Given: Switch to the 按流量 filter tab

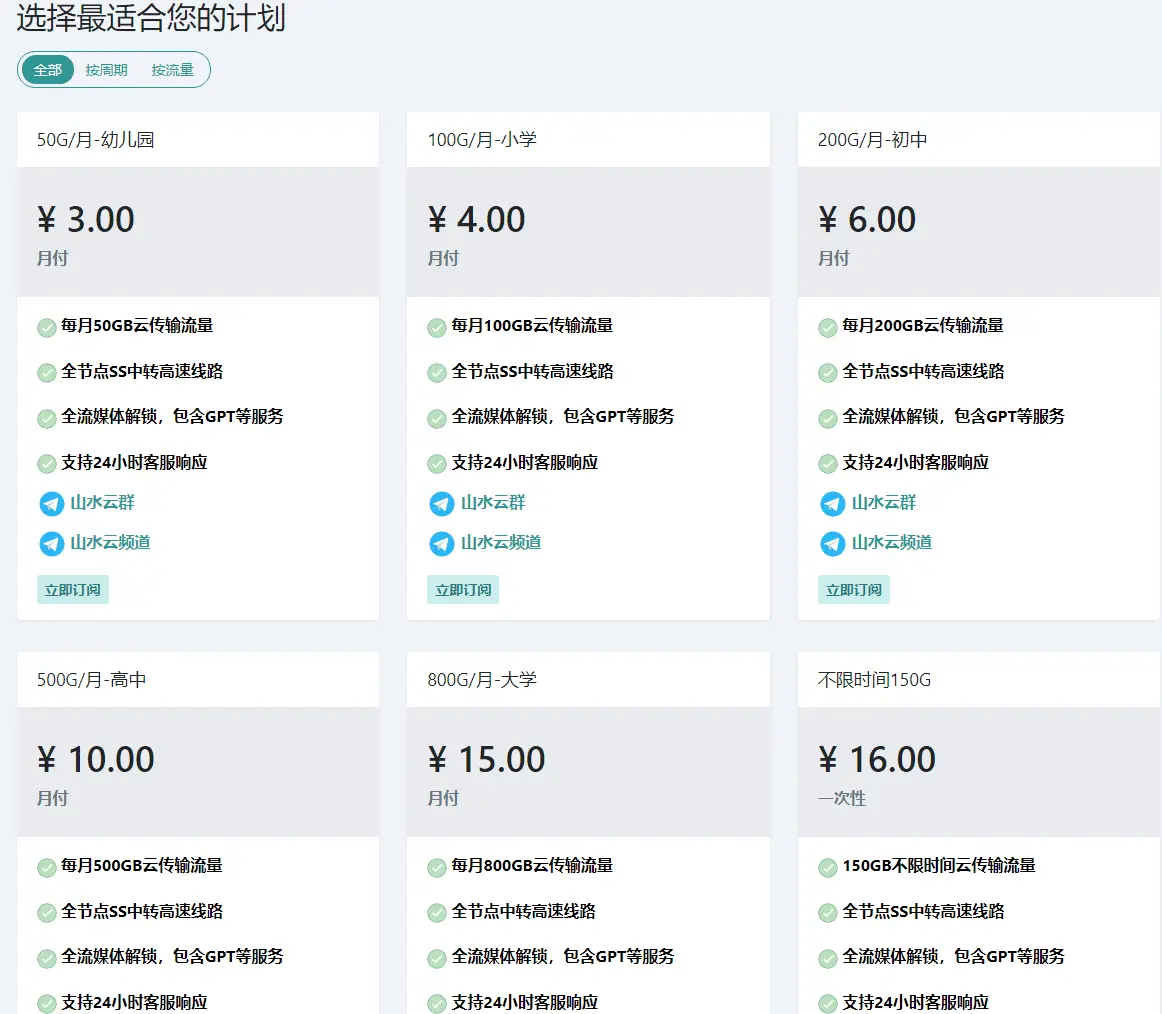Looking at the screenshot, I should pos(172,70).
